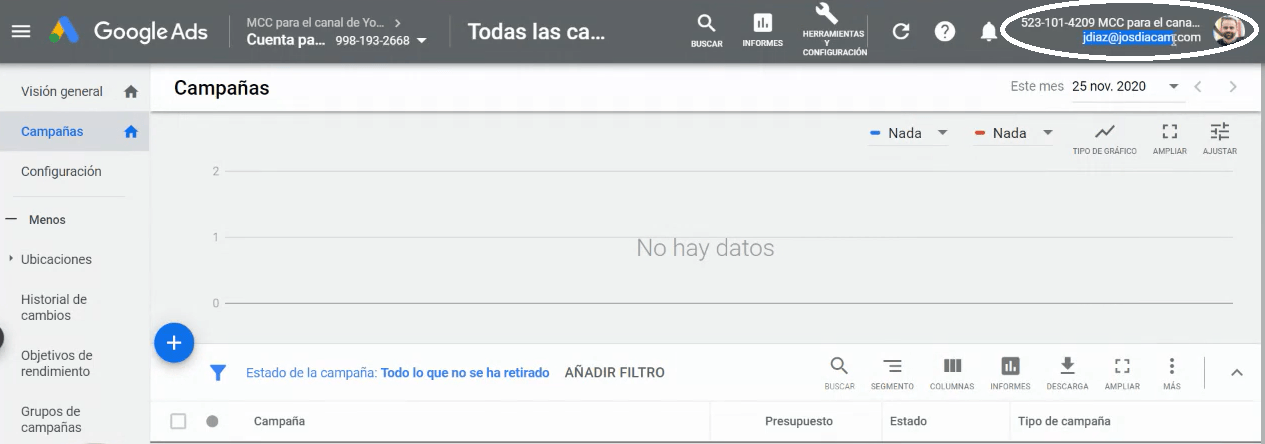Image resolution: width=1265 pixels, height=444 pixels.
Task: Collapse chart with up chevron
Action: point(1236,373)
